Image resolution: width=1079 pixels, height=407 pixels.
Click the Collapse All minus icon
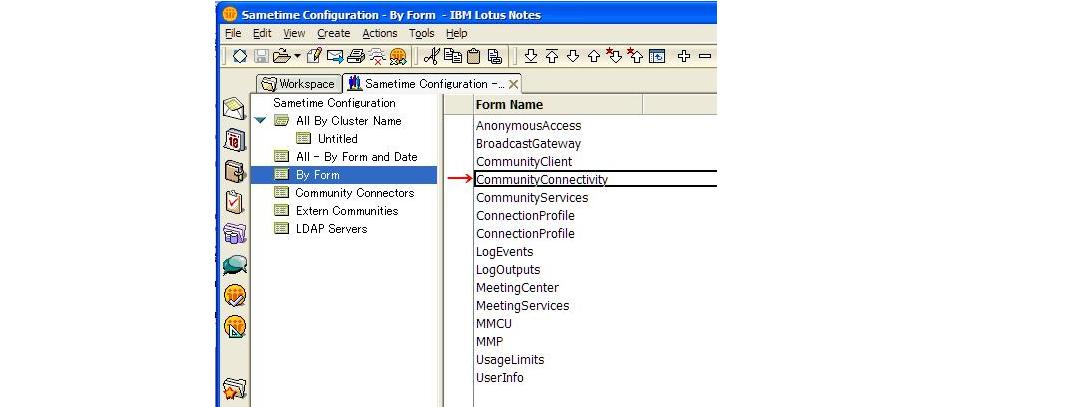pyautogui.click(x=705, y=56)
